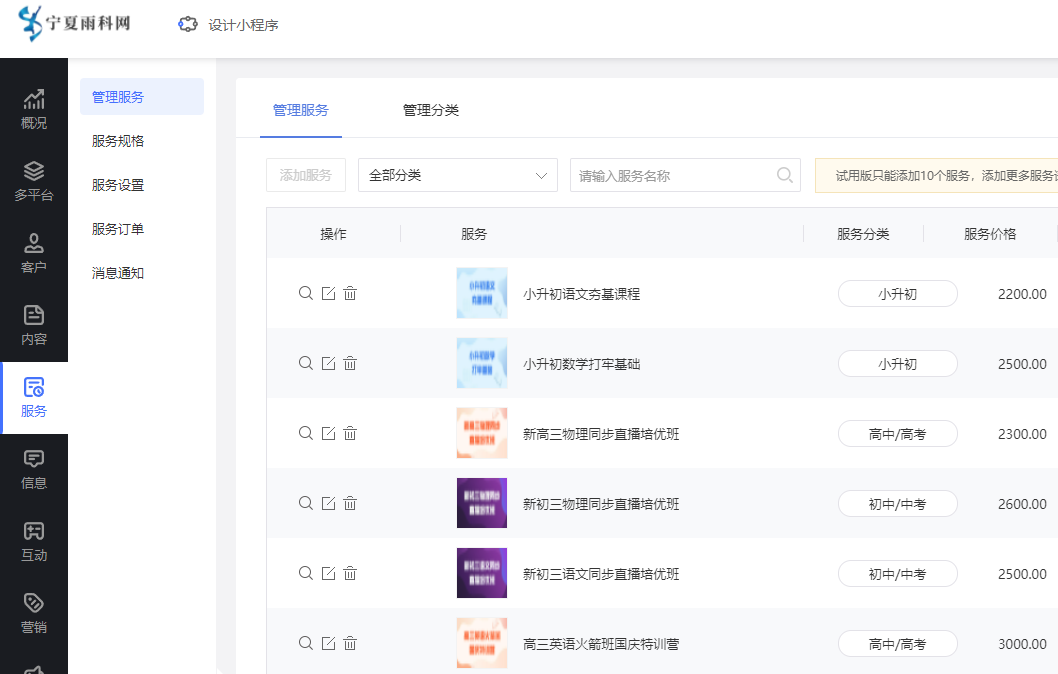1058x674 pixels.
Task: Switch to the 管理分类 tab
Action: tap(430, 110)
